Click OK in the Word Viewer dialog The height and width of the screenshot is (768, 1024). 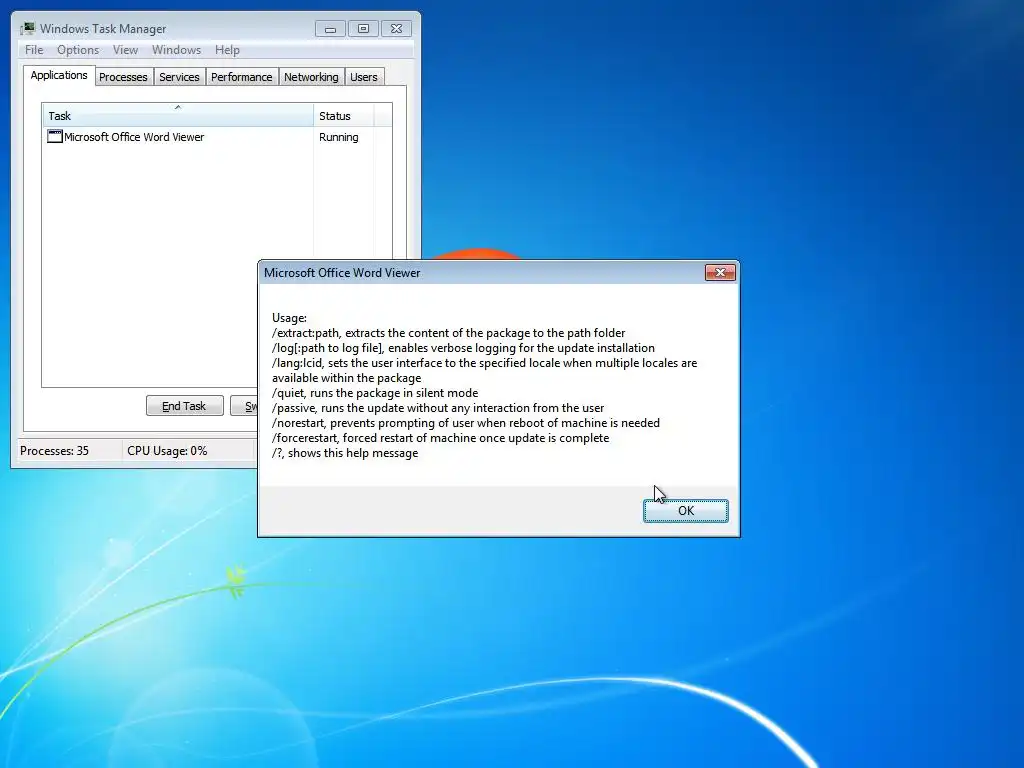[685, 511]
